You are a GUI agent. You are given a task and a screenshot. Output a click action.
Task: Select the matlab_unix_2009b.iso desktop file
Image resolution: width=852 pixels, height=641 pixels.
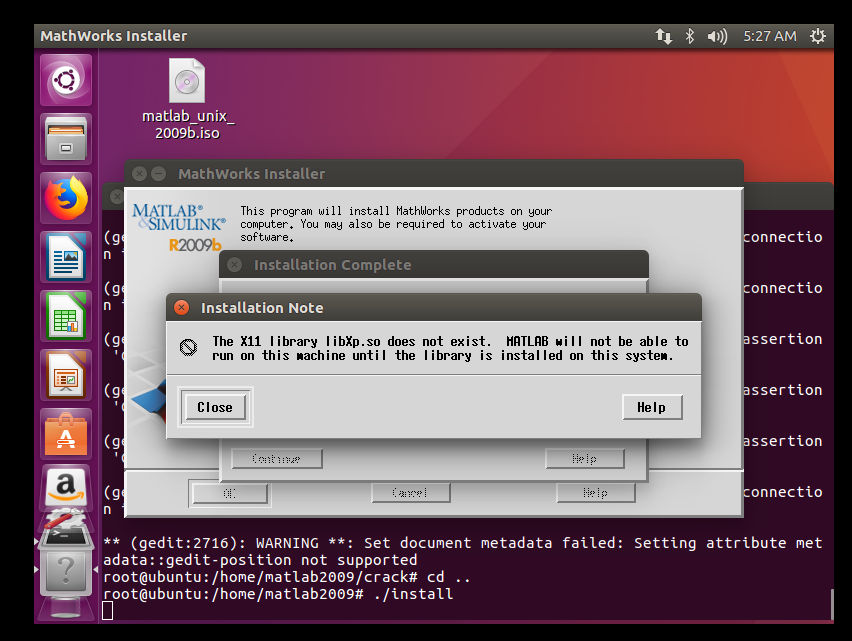click(187, 98)
